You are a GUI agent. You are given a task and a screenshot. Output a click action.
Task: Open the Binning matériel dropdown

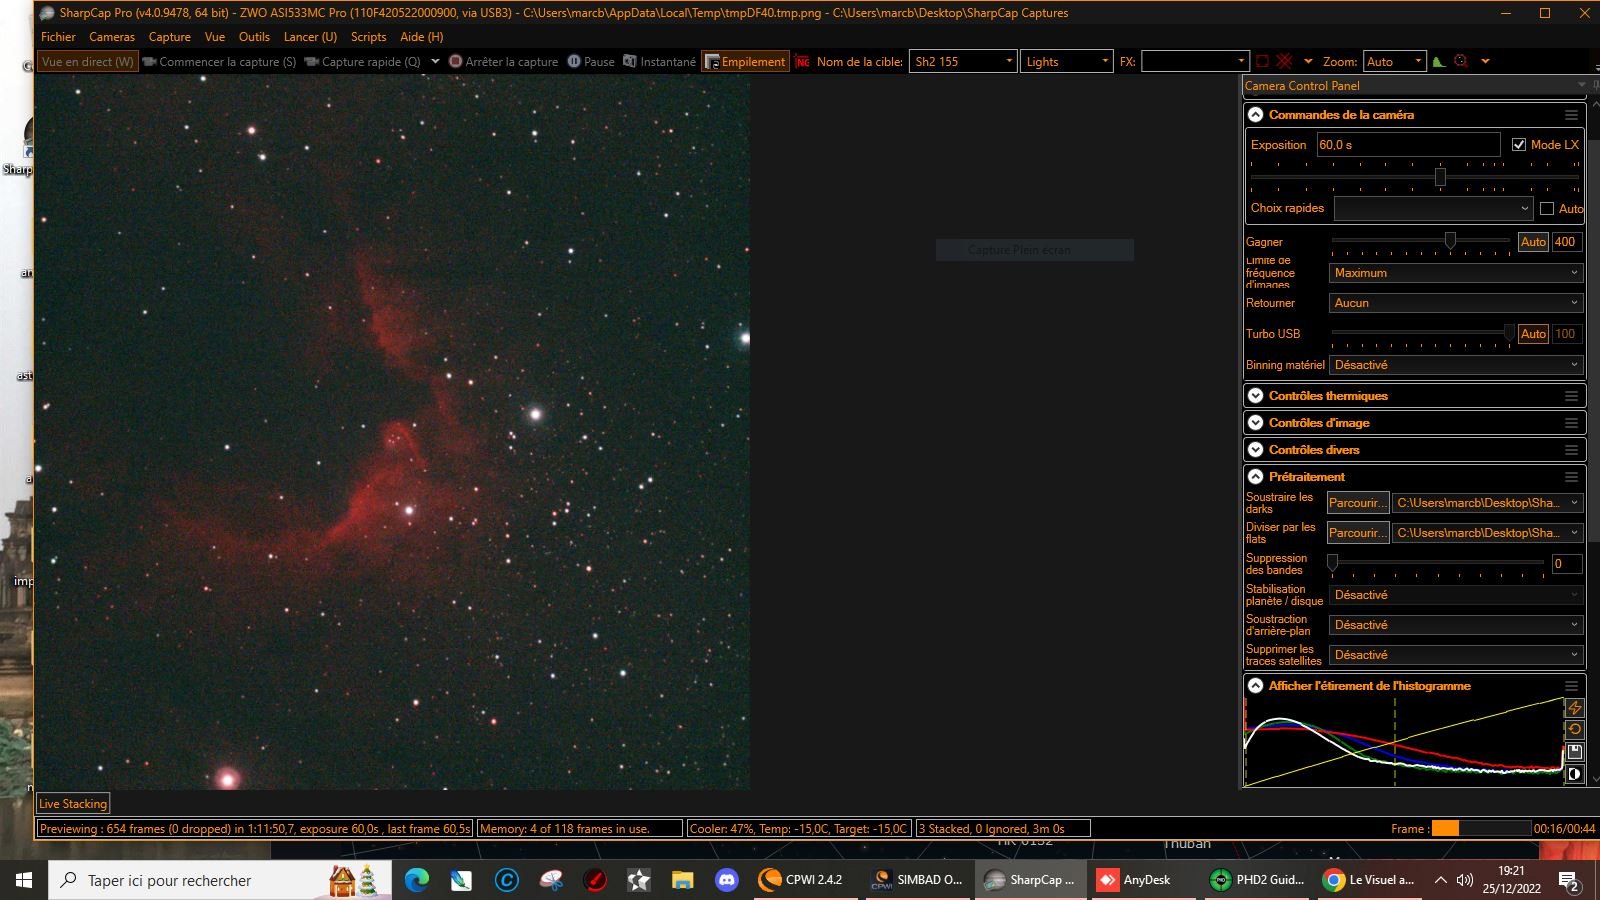click(x=1456, y=365)
